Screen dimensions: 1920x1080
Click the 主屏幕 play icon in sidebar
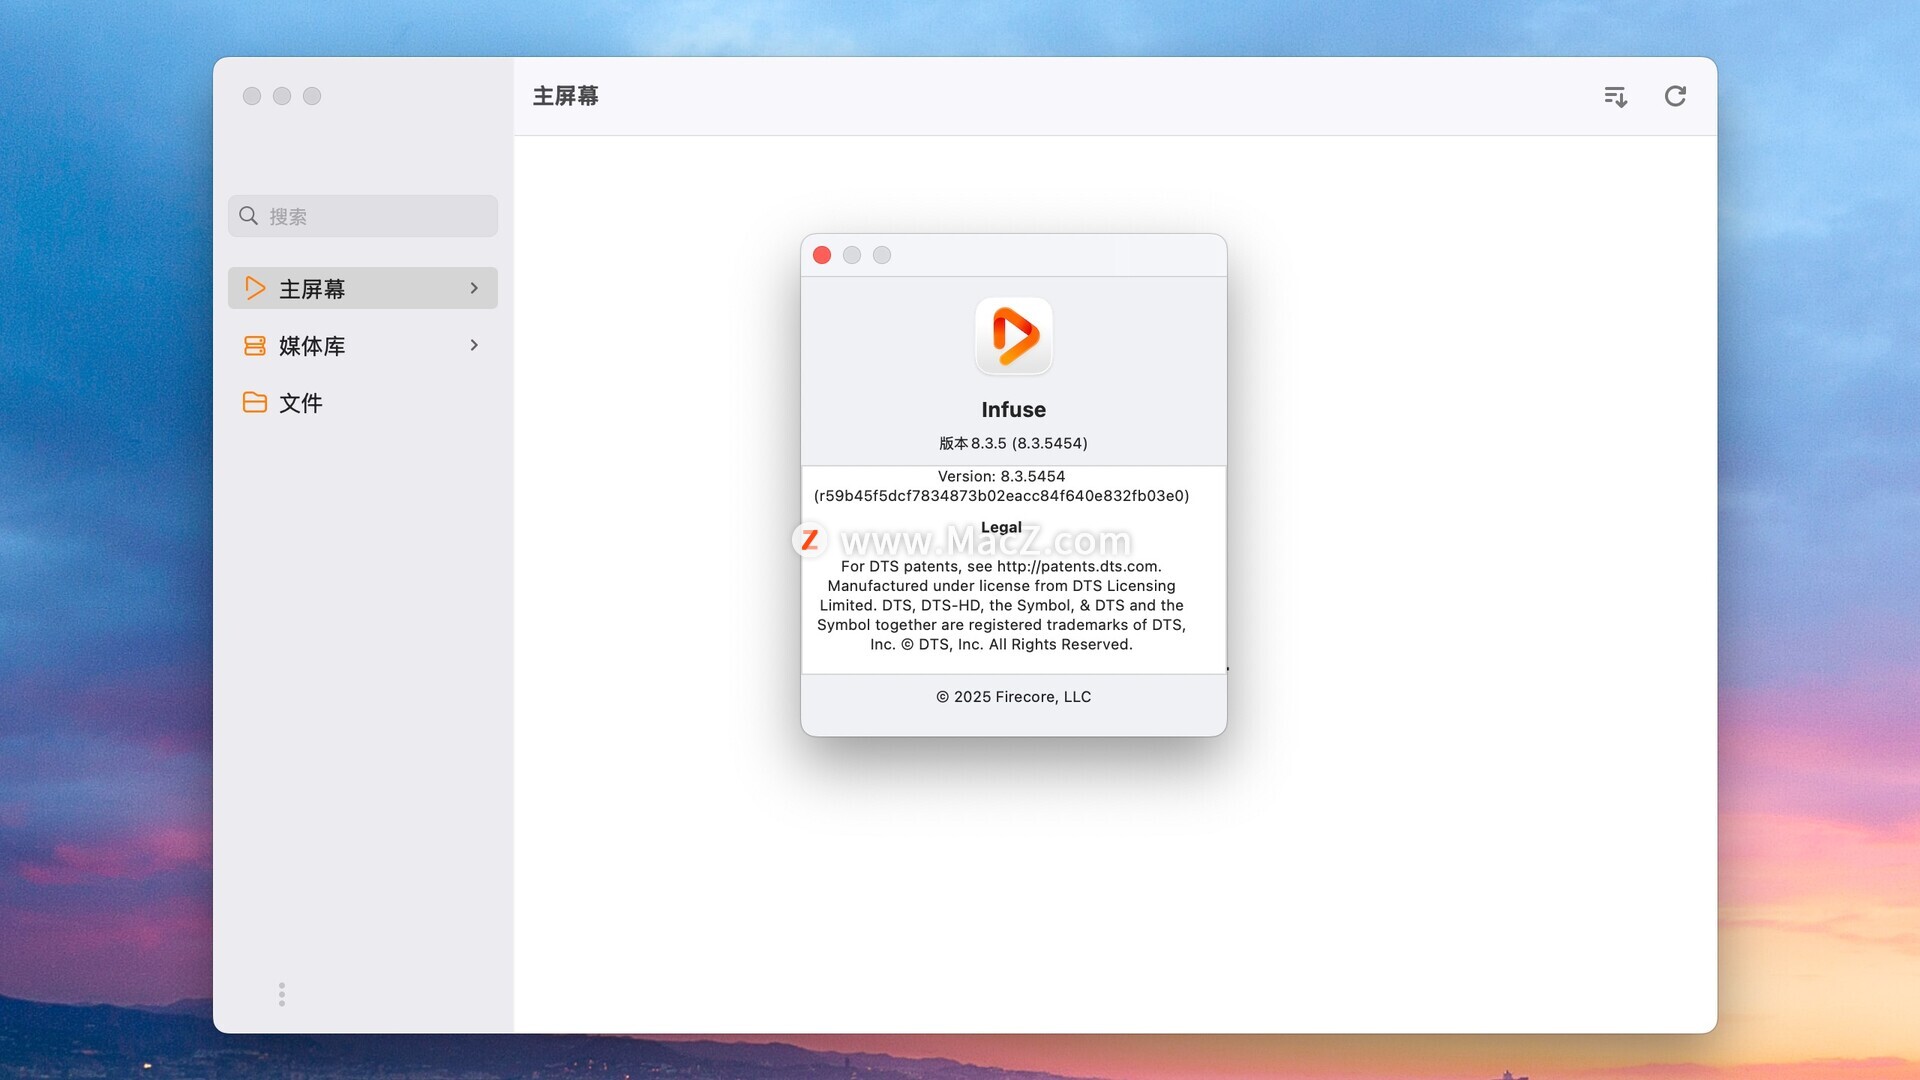pos(255,288)
